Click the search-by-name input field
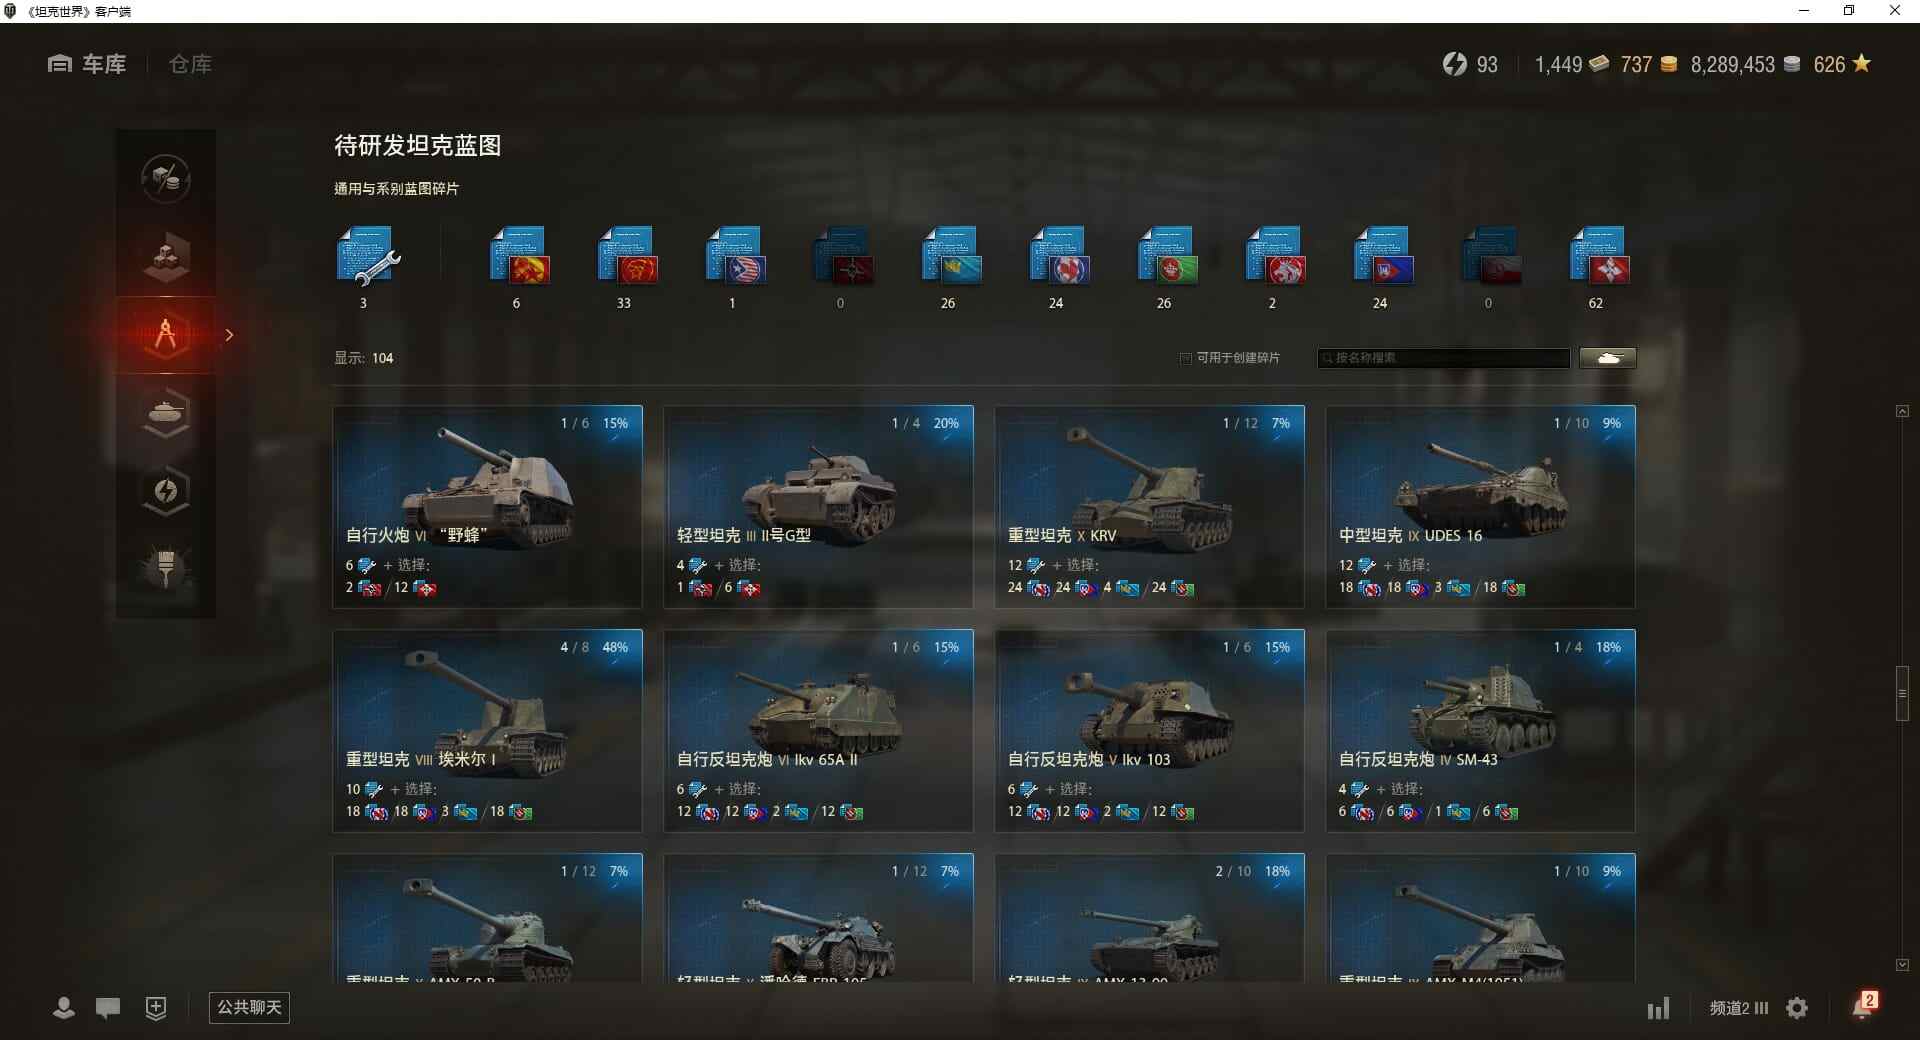 tap(1444, 358)
